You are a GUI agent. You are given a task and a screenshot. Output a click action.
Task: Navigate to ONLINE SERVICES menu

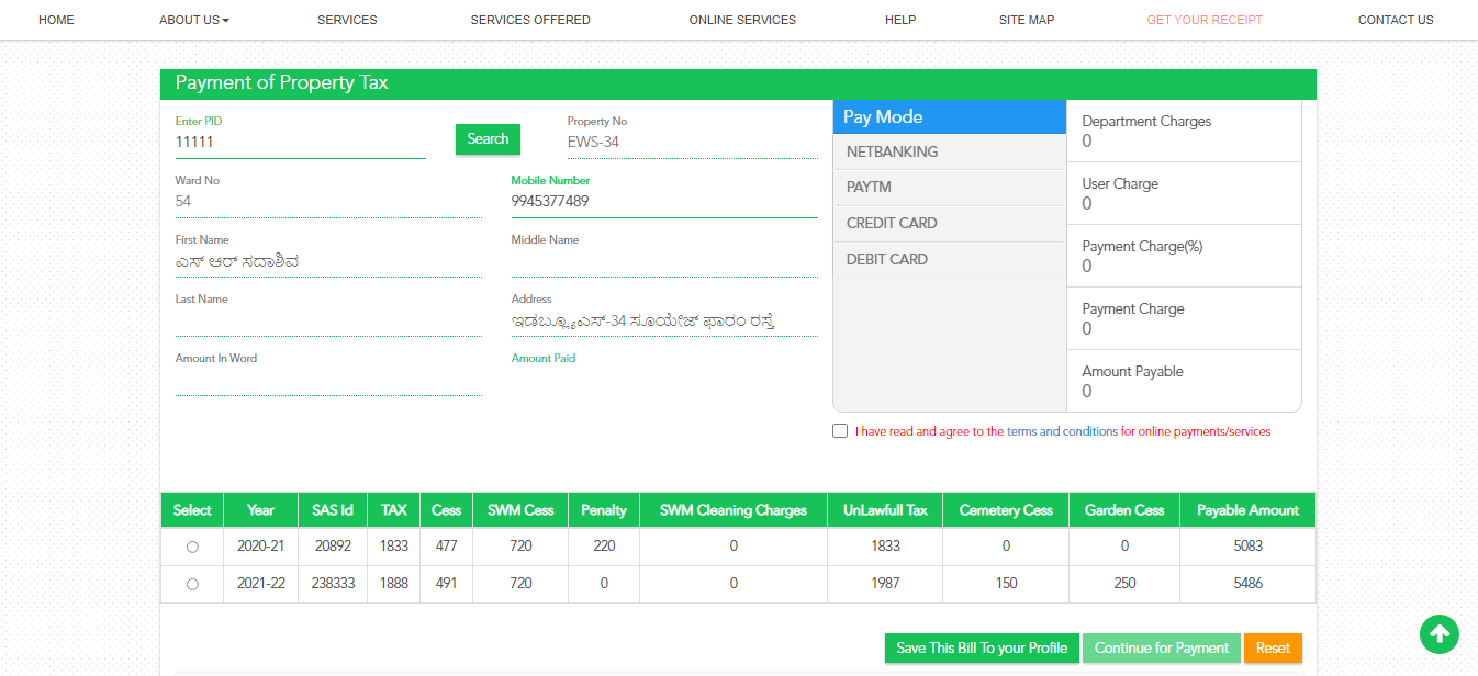click(742, 19)
